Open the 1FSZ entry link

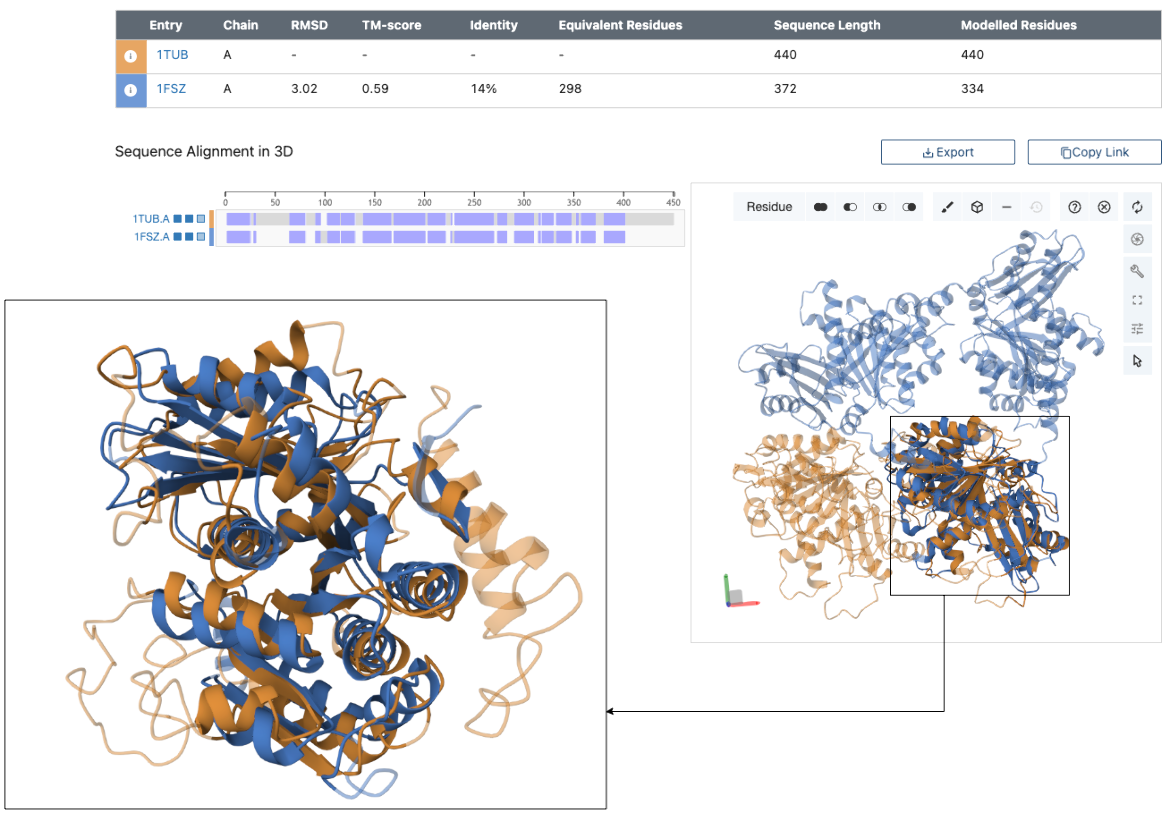coord(171,90)
